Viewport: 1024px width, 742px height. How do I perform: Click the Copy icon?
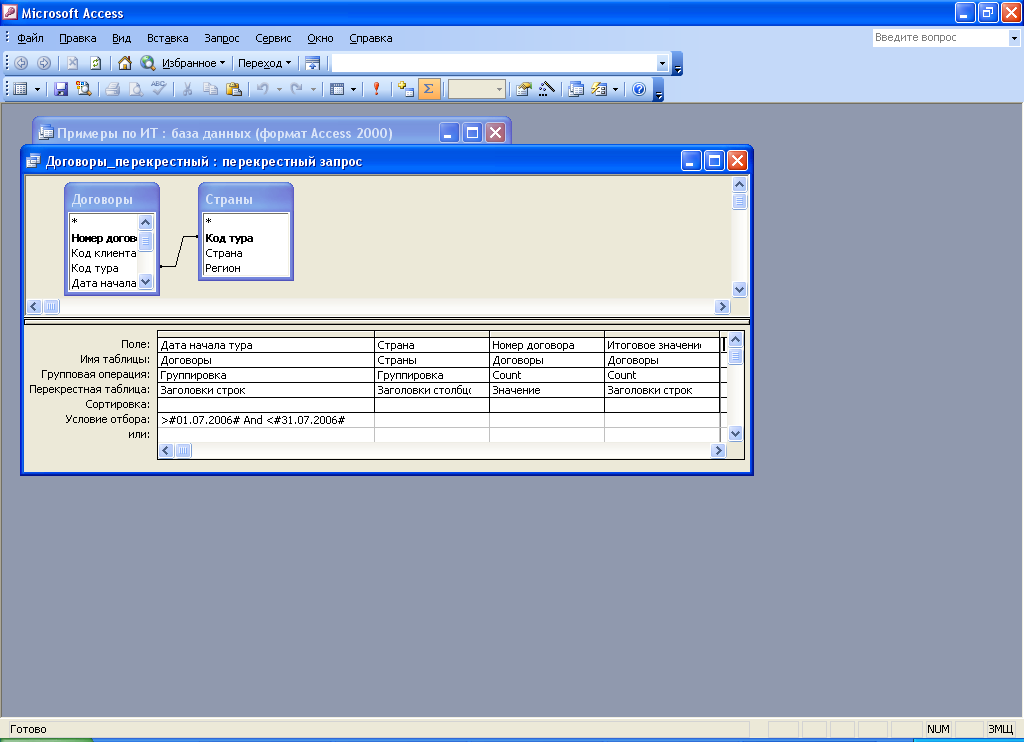coord(210,89)
